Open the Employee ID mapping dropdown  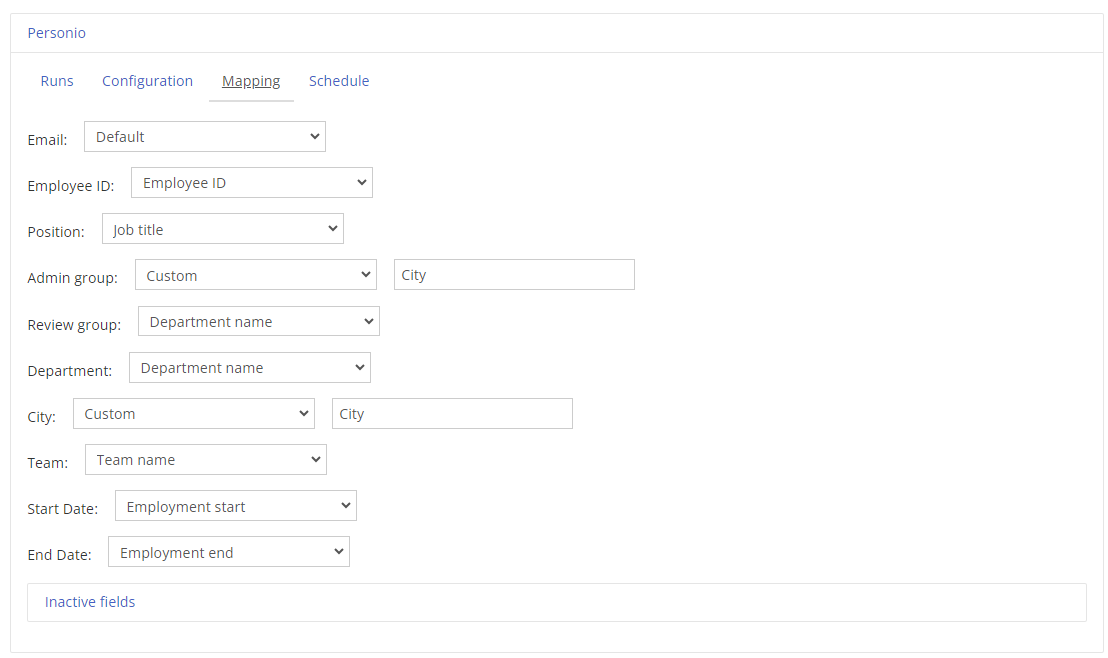(252, 183)
